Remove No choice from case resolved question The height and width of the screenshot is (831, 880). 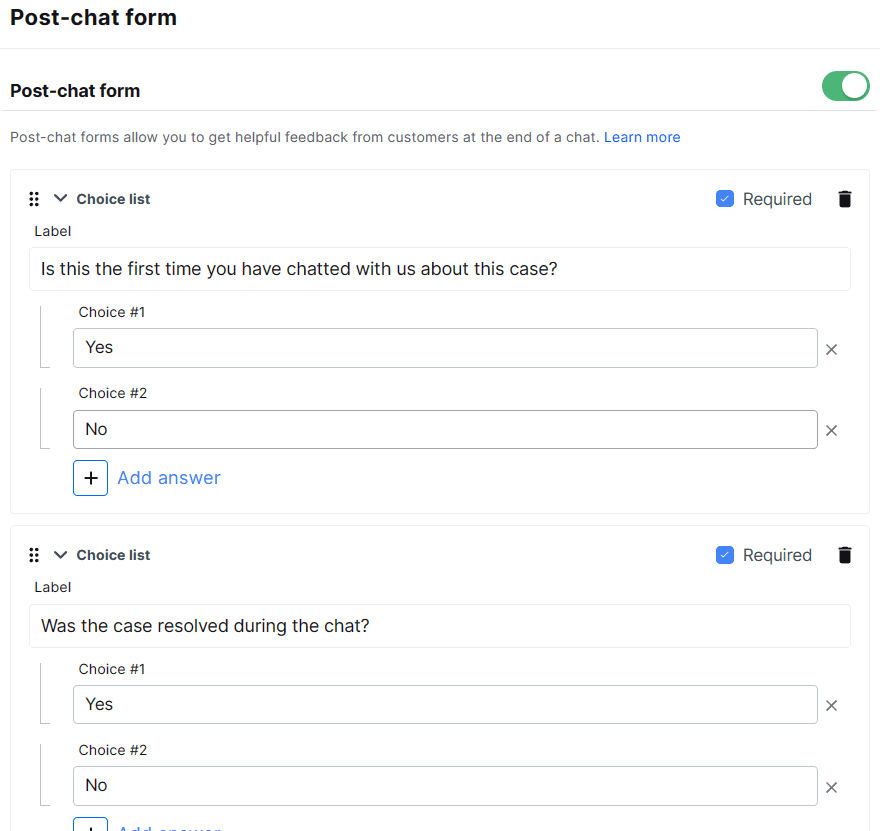[831, 787]
